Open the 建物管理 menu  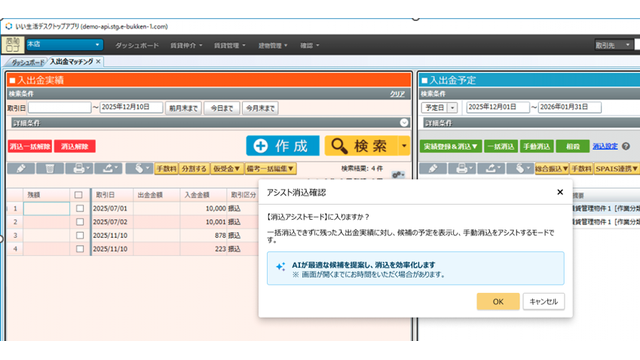(273, 45)
